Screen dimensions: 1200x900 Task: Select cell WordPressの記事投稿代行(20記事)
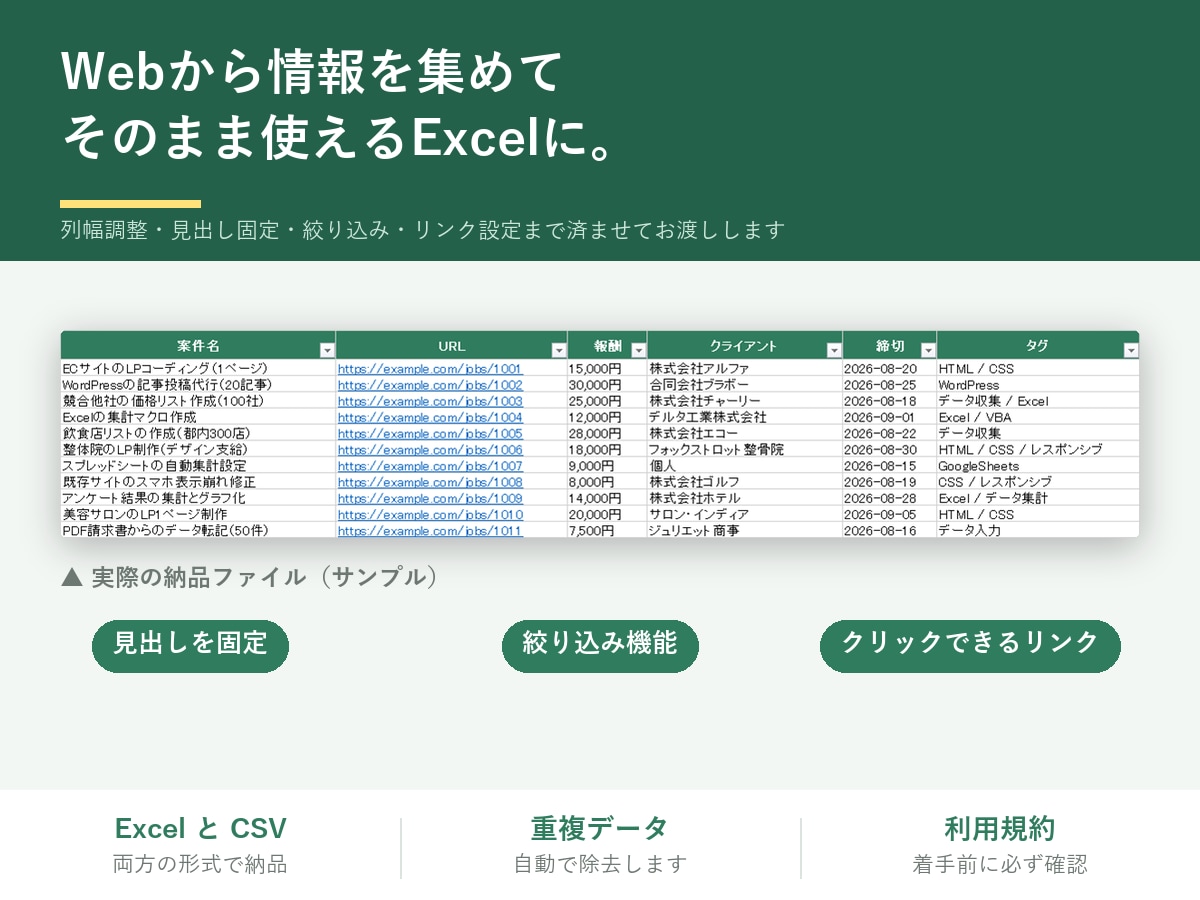[198, 385]
